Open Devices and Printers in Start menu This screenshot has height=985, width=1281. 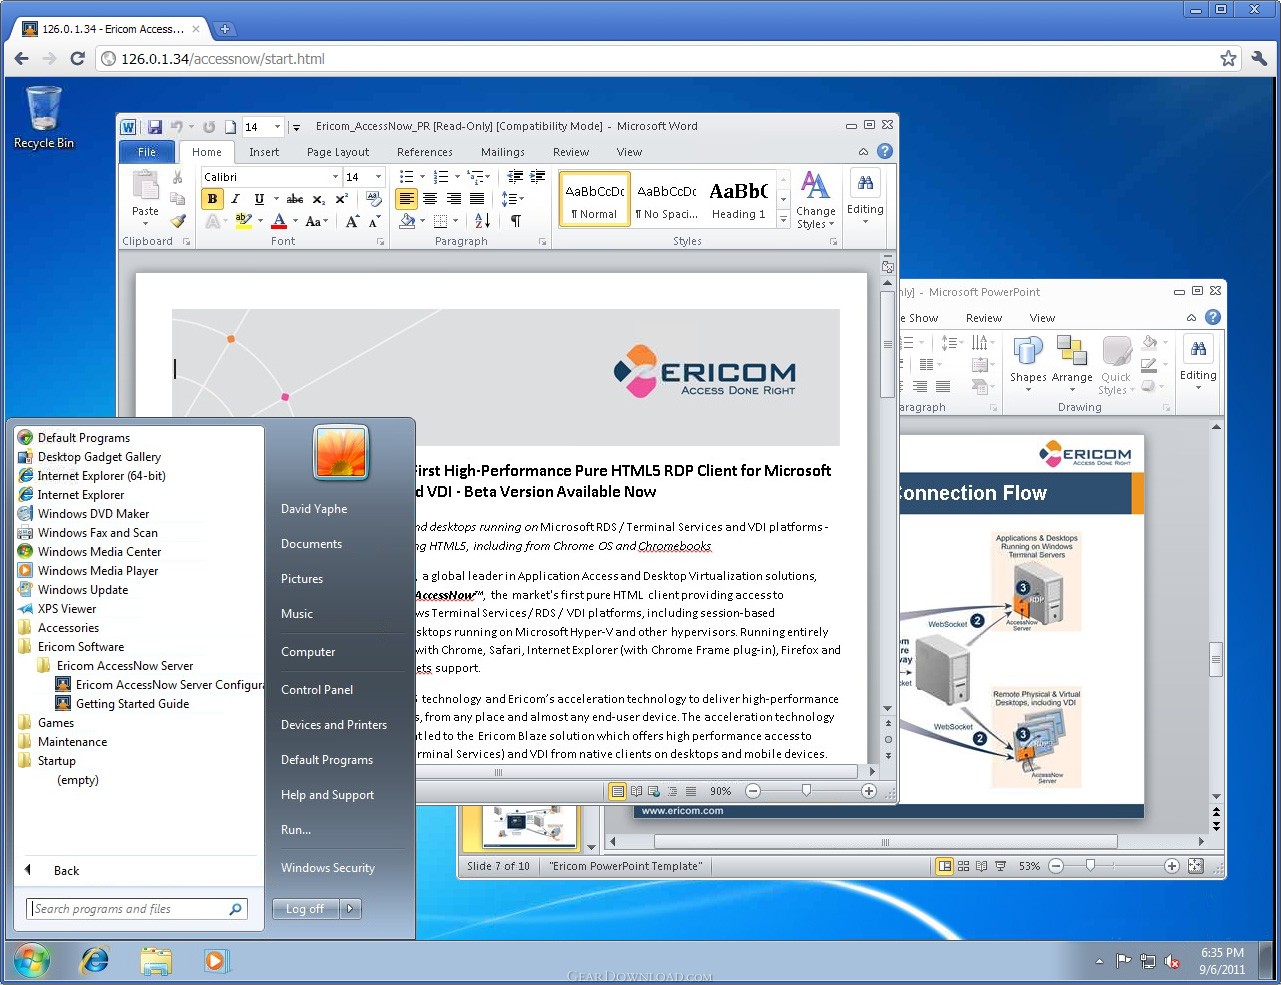pos(334,725)
